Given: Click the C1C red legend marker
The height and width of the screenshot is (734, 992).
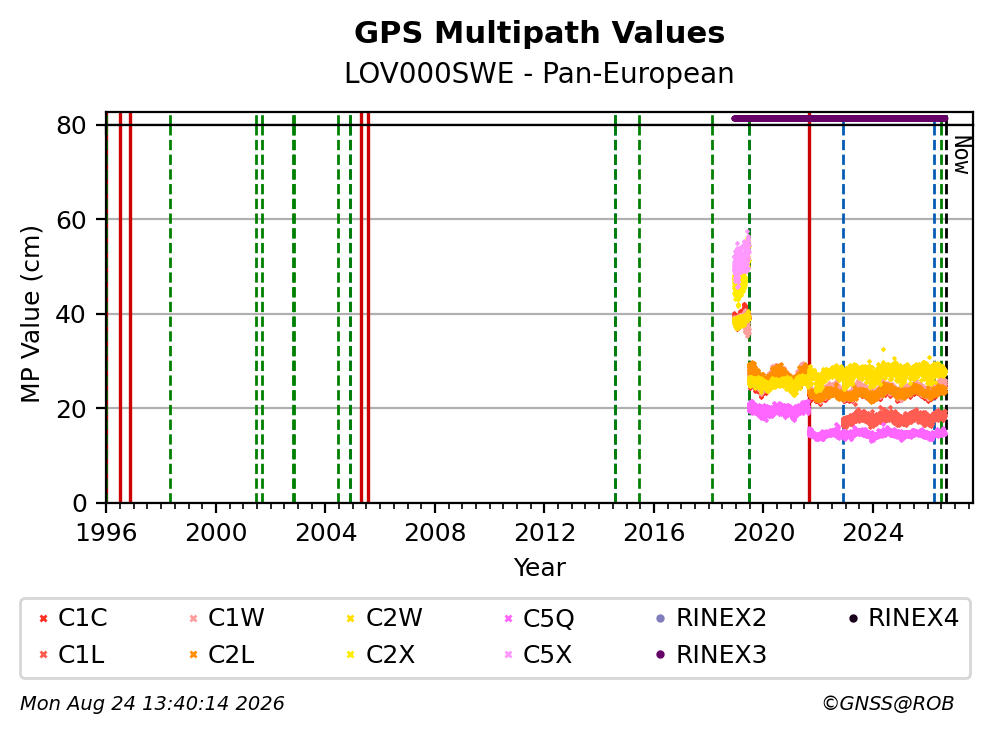Looking at the screenshot, I should coord(43,618).
